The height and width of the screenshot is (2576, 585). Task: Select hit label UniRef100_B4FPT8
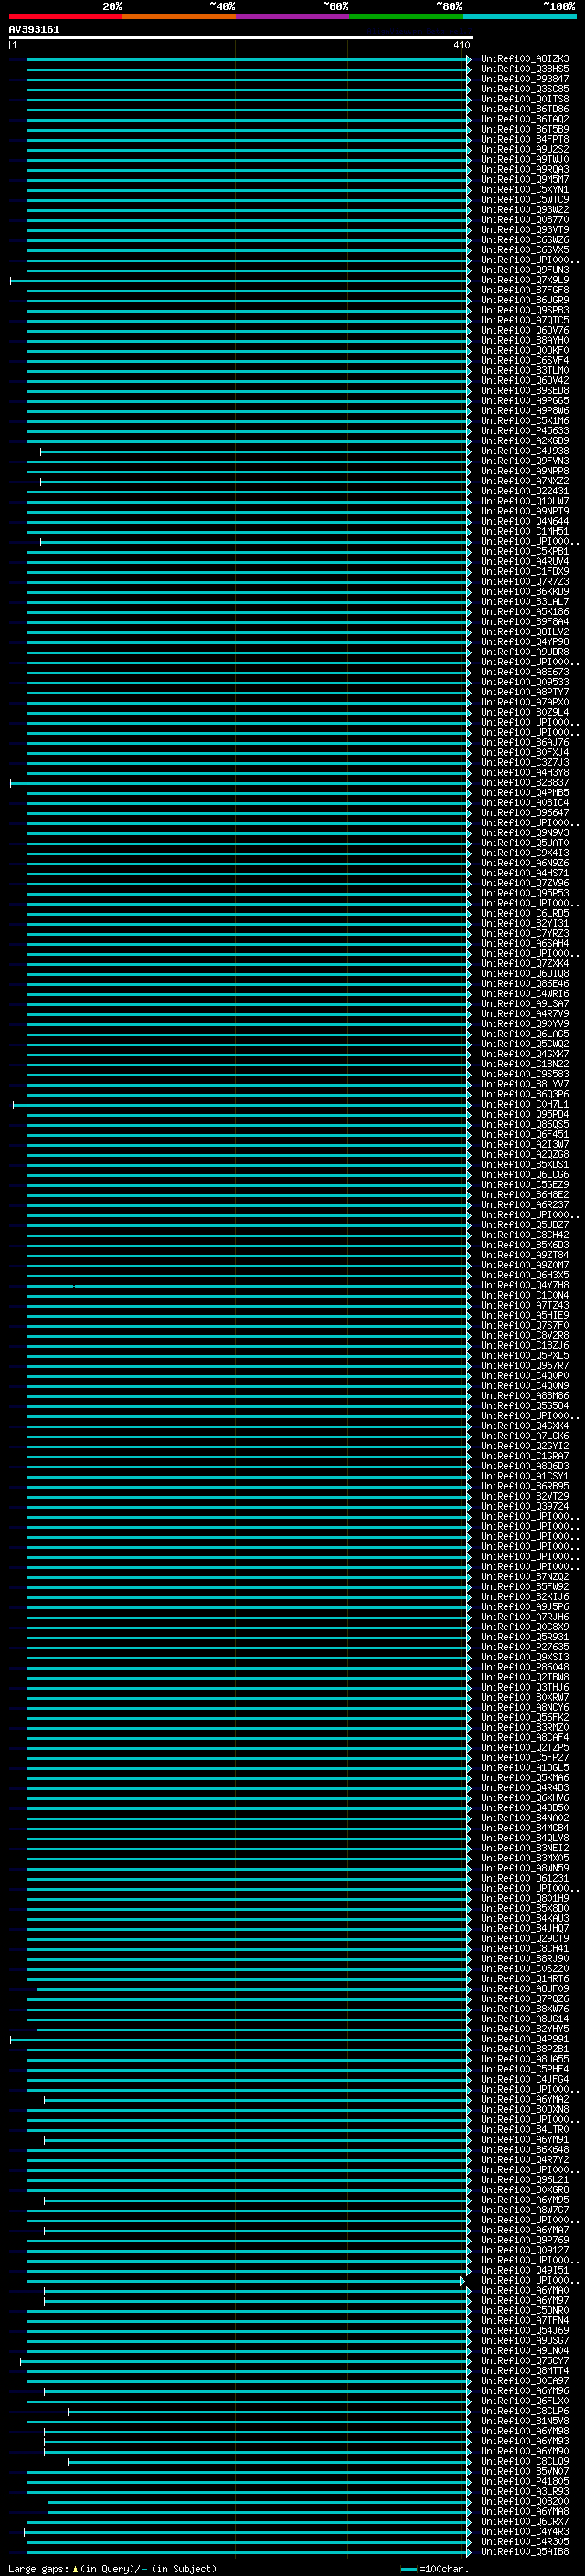(x=525, y=139)
